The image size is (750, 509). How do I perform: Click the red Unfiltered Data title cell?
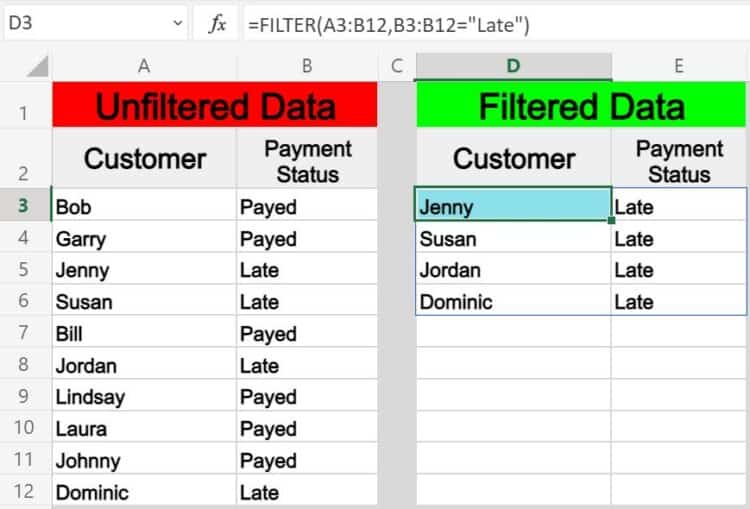click(x=215, y=105)
